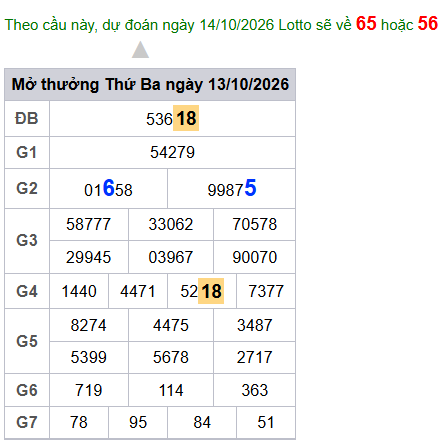Click G6 number 719
The height and width of the screenshot is (445, 447).
[88, 390]
